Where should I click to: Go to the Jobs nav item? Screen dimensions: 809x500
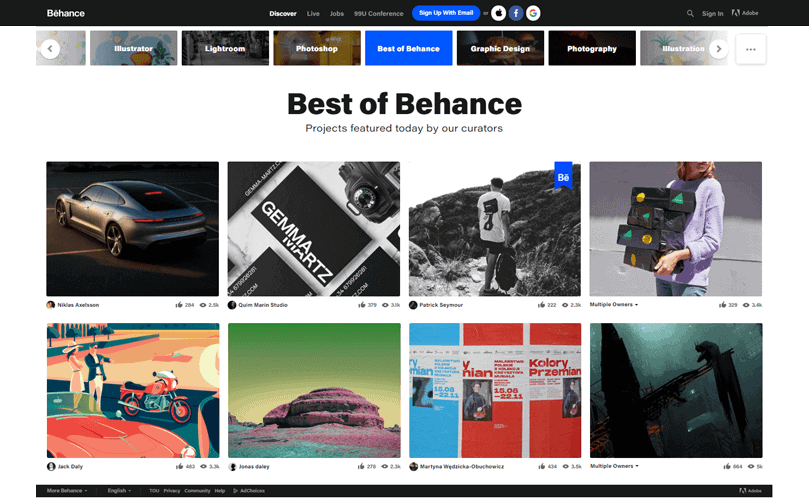pos(337,13)
